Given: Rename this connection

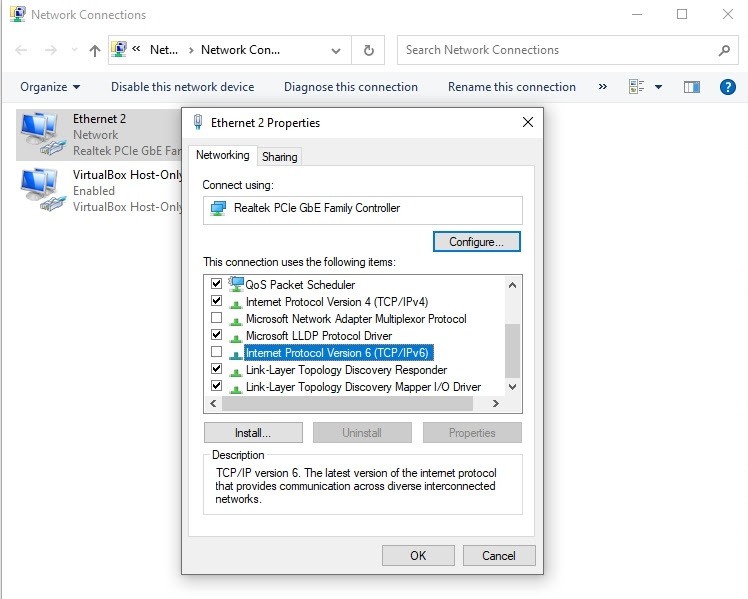Looking at the screenshot, I should point(511,87).
